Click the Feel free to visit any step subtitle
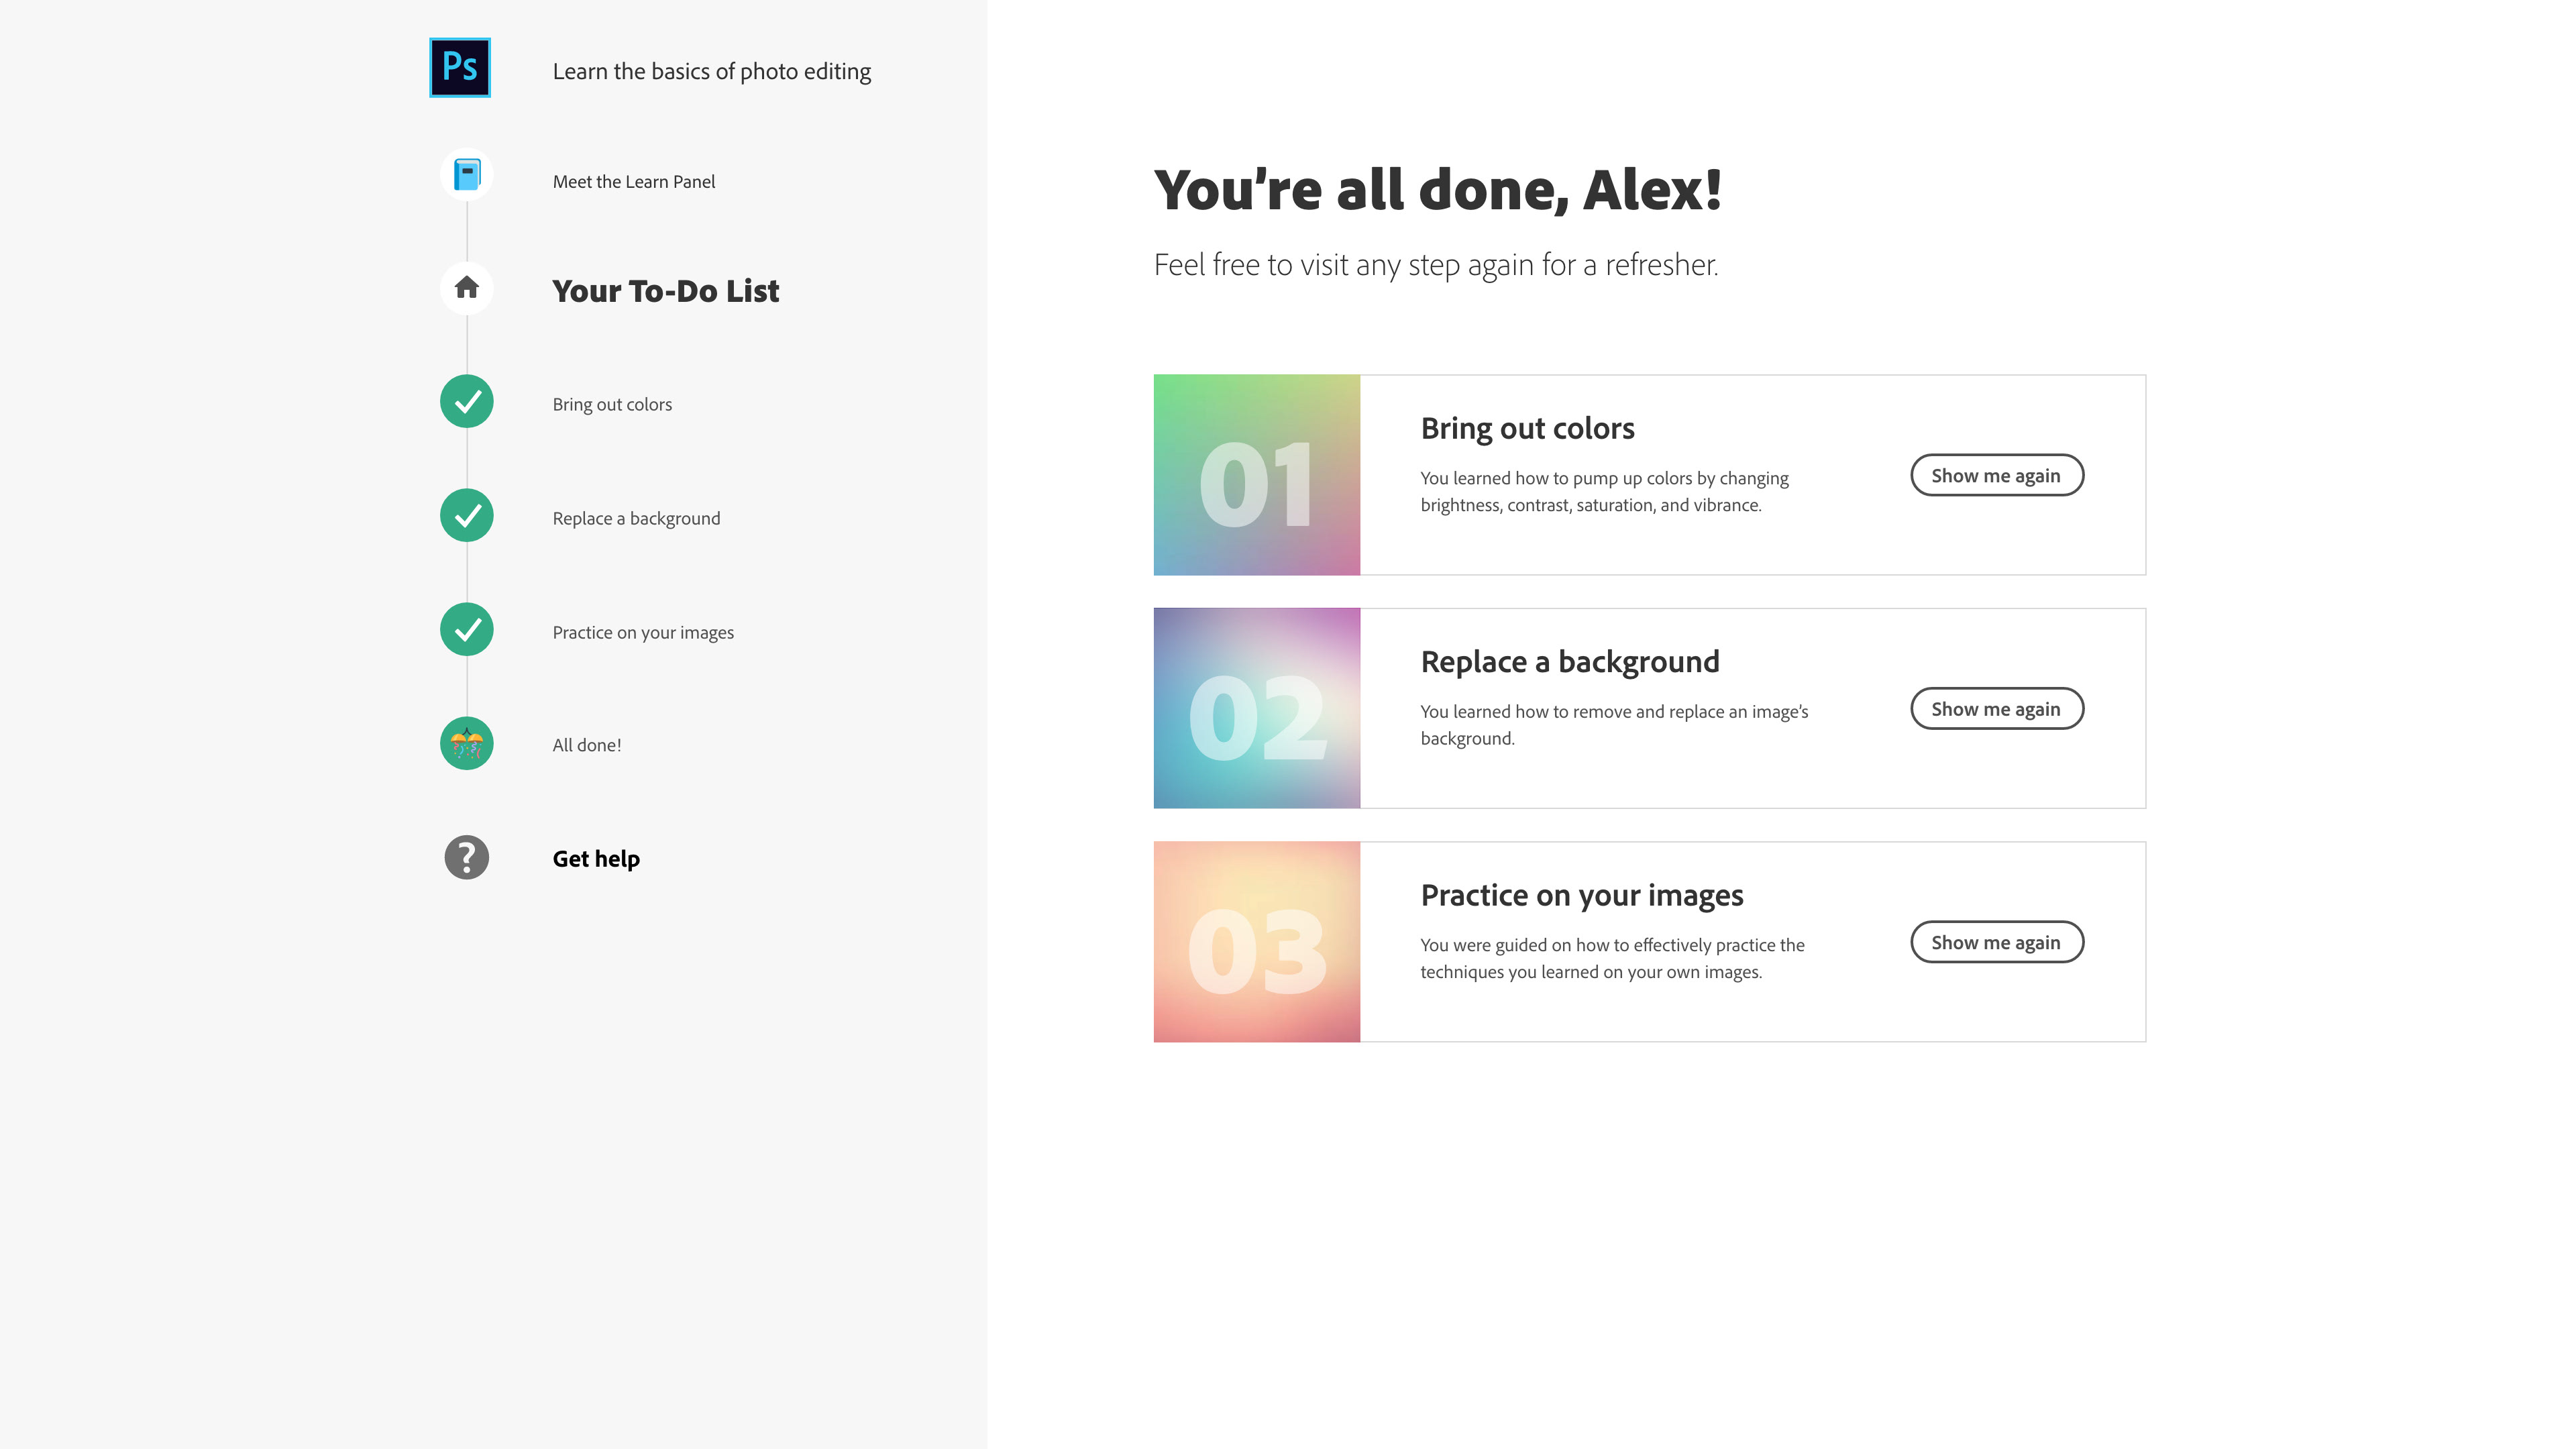 pos(1436,265)
